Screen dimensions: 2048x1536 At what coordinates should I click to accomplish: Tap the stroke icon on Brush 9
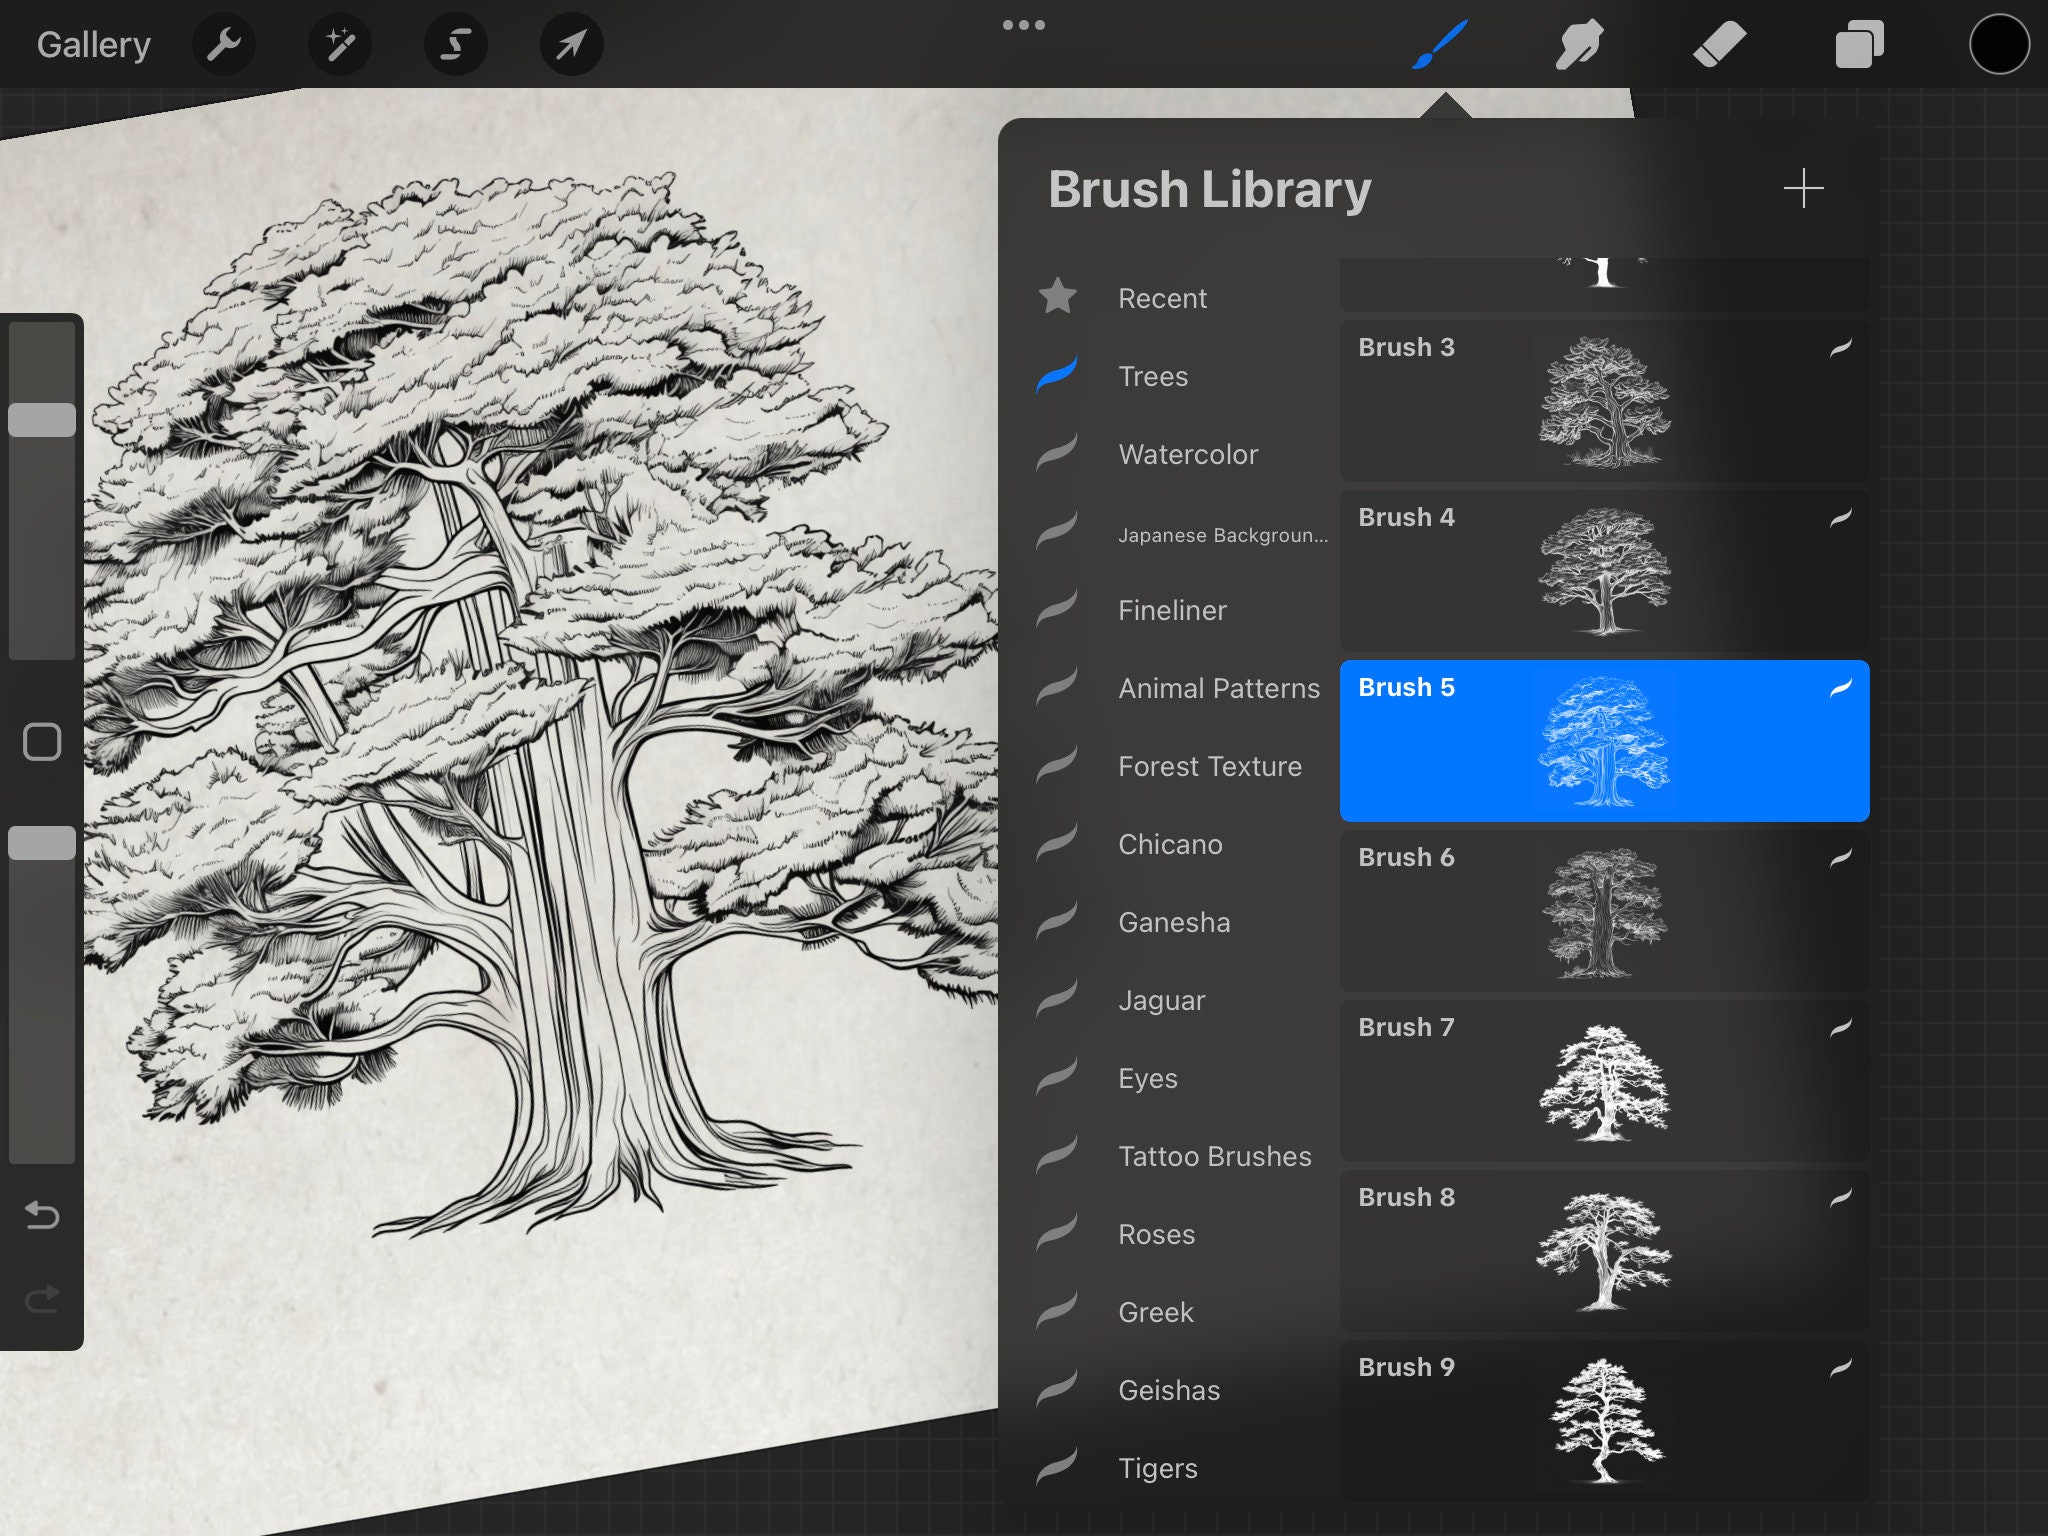click(x=1841, y=1367)
